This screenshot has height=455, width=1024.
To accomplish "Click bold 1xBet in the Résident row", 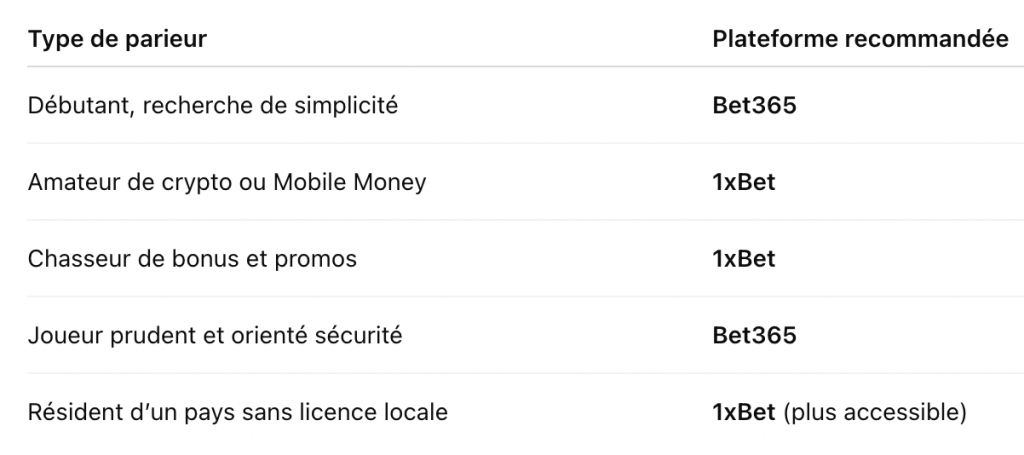I will (744, 413).
